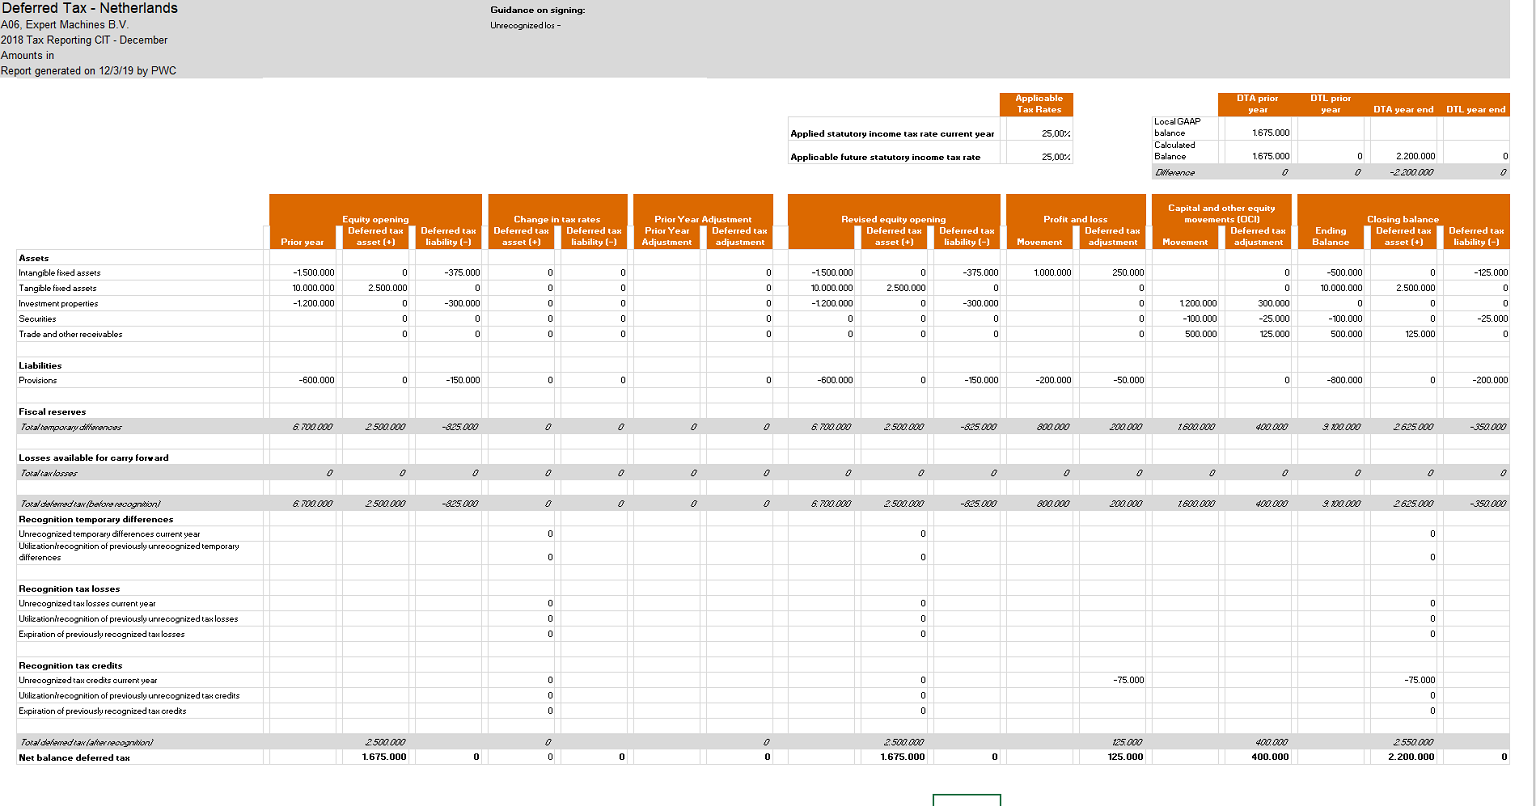Viewport: 1536px width, 806px height.
Task: Click the Intangible fixed assets row label
Action: click(x=60, y=273)
